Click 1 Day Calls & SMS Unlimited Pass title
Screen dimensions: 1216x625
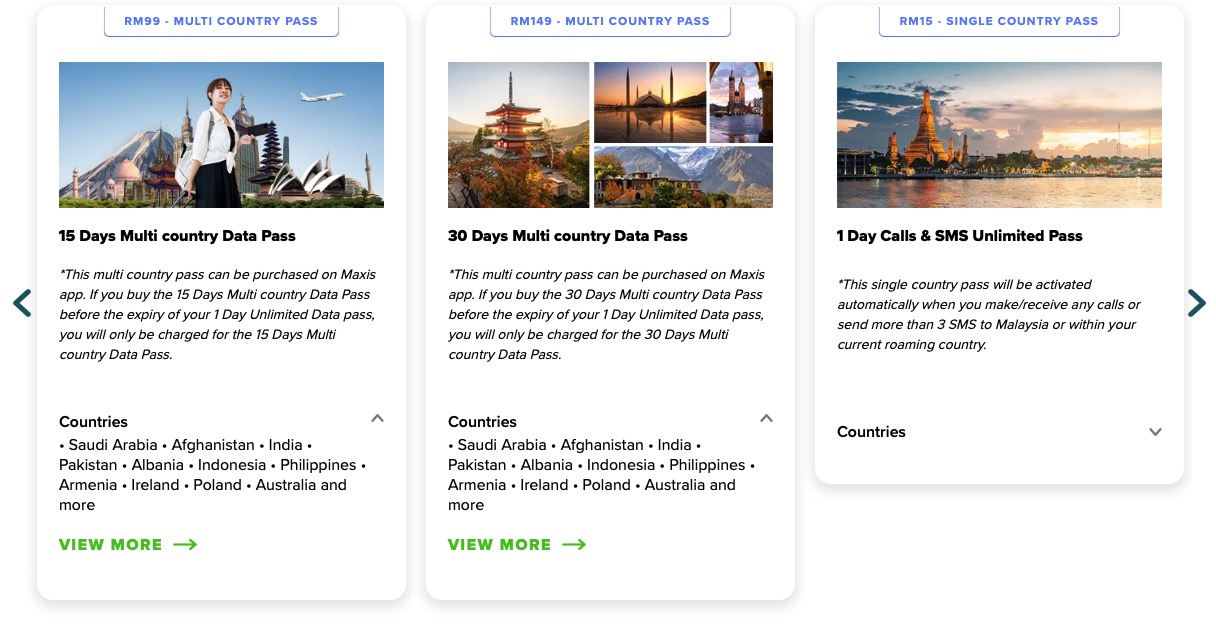coord(960,236)
